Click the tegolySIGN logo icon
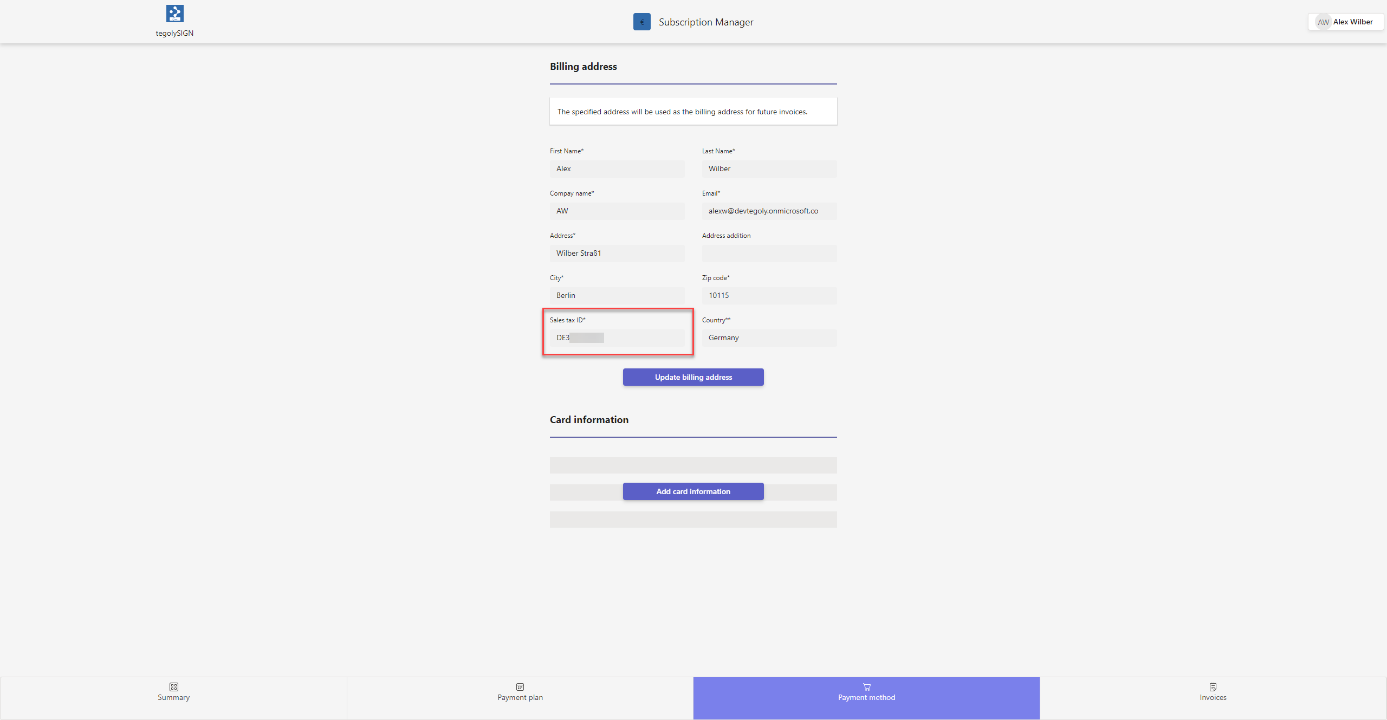This screenshot has height=720, width=1387. click(175, 14)
